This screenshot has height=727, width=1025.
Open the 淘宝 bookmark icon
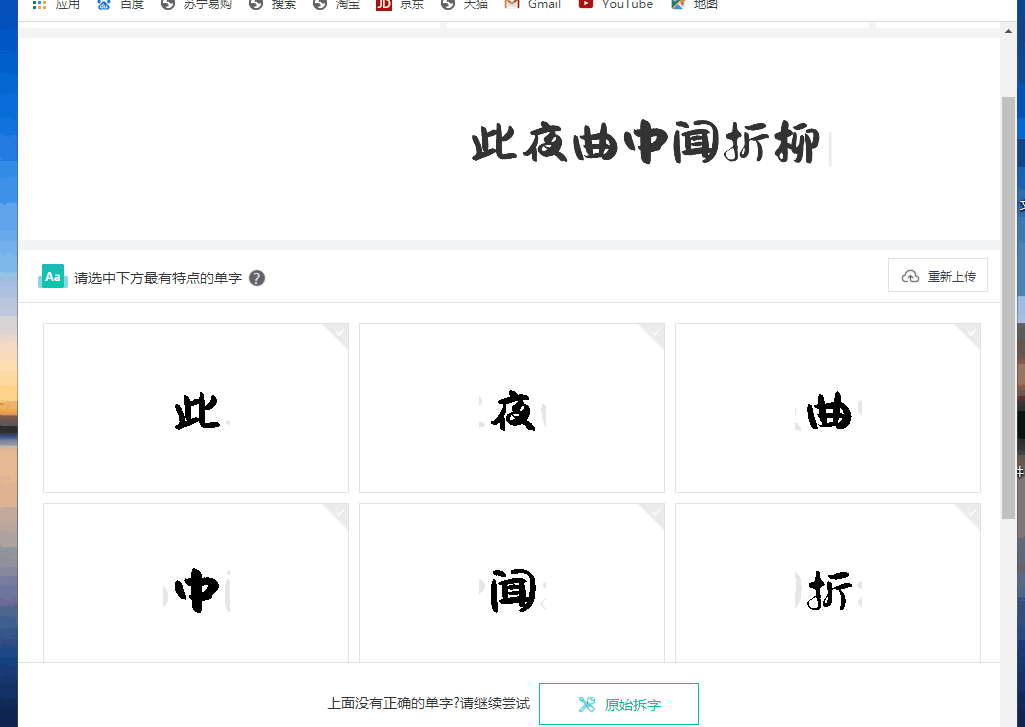click(x=322, y=4)
